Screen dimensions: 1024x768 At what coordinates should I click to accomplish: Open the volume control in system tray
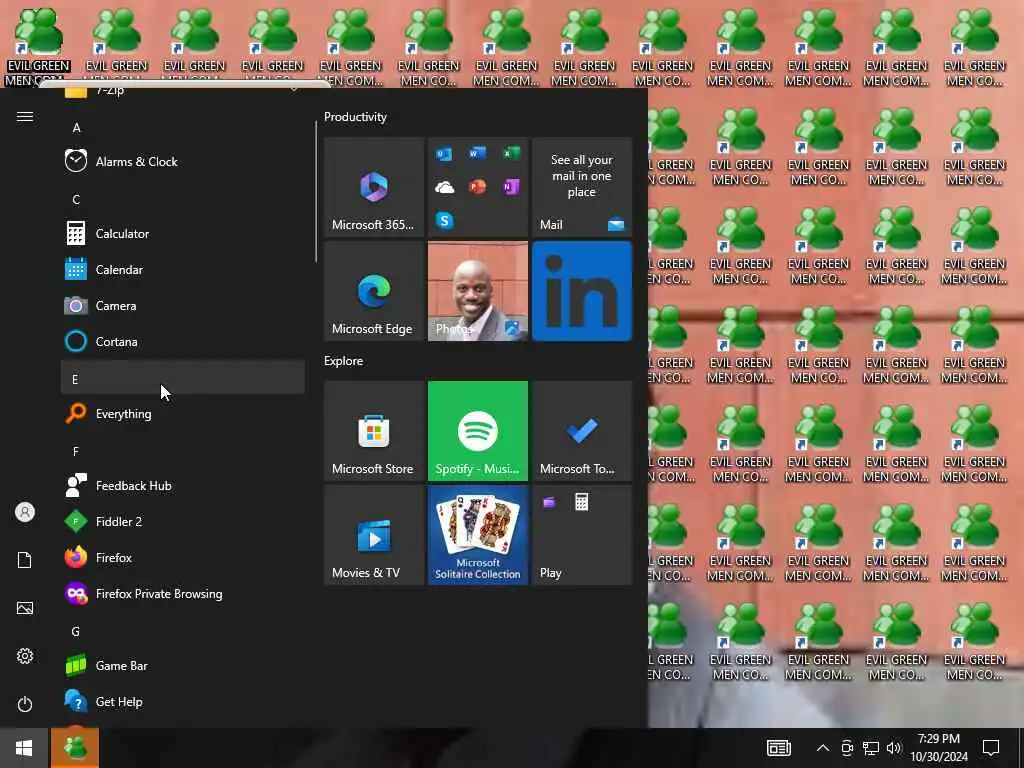click(x=894, y=748)
